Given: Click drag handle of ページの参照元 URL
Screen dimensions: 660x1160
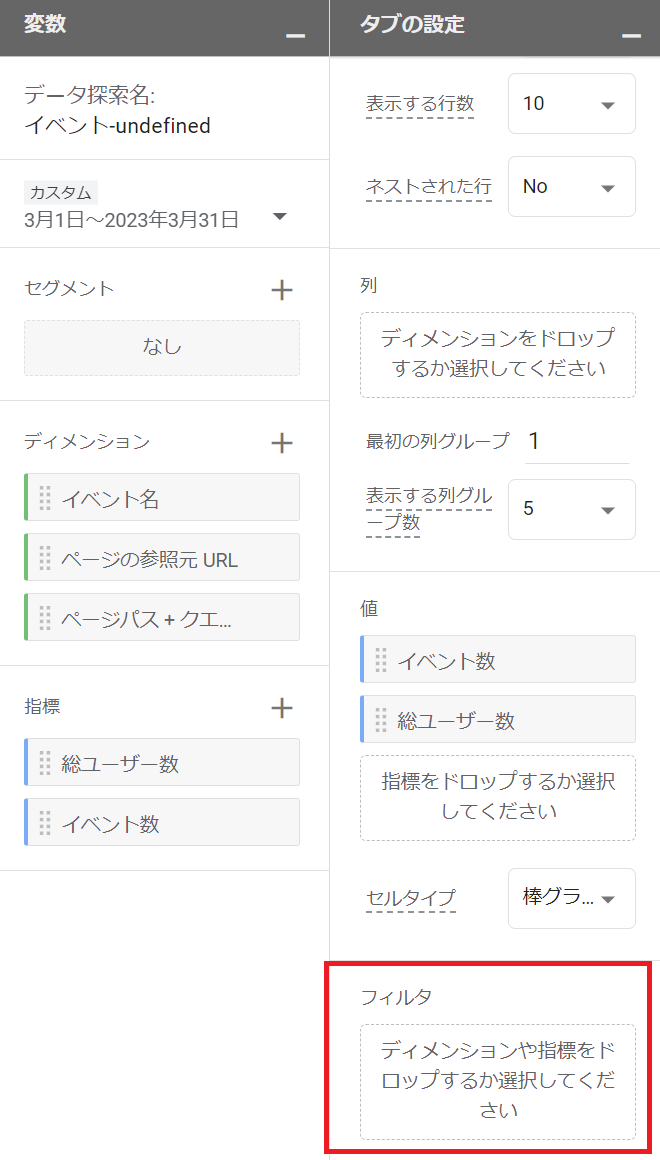Looking at the screenshot, I should [44, 558].
